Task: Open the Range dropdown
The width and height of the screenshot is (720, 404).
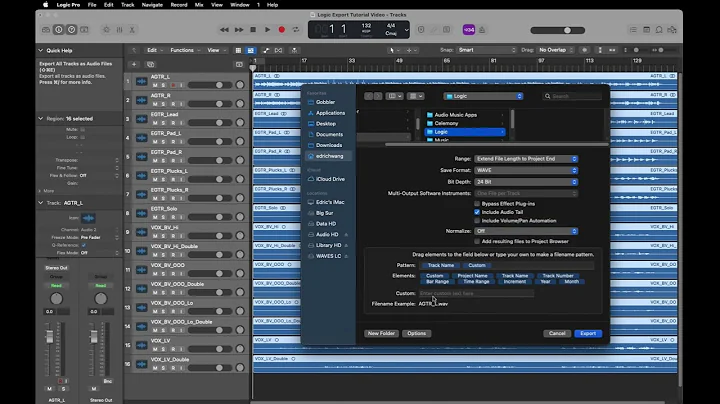Action: click(526, 159)
